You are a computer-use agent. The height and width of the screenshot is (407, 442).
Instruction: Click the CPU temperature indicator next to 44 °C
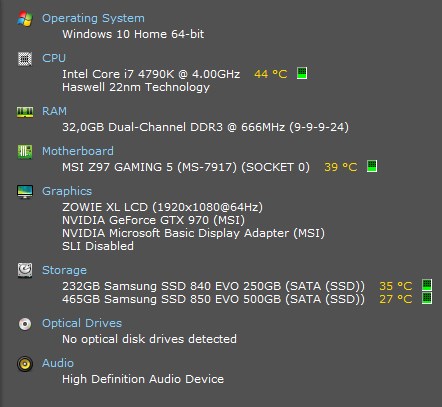click(x=302, y=73)
